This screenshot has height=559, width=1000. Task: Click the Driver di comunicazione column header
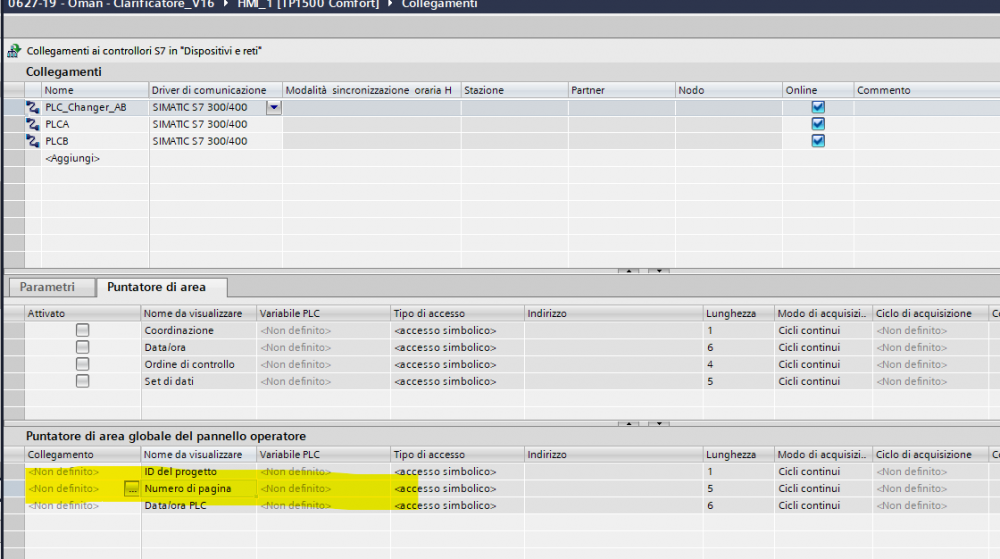(216, 90)
